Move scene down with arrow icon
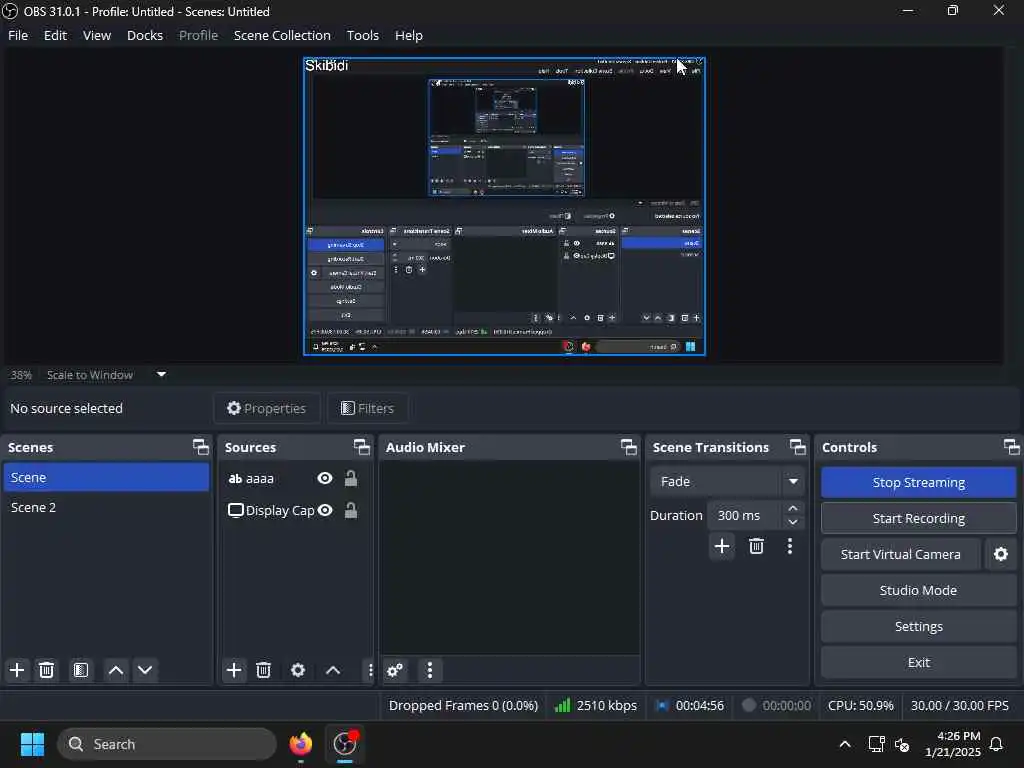 tap(145, 670)
